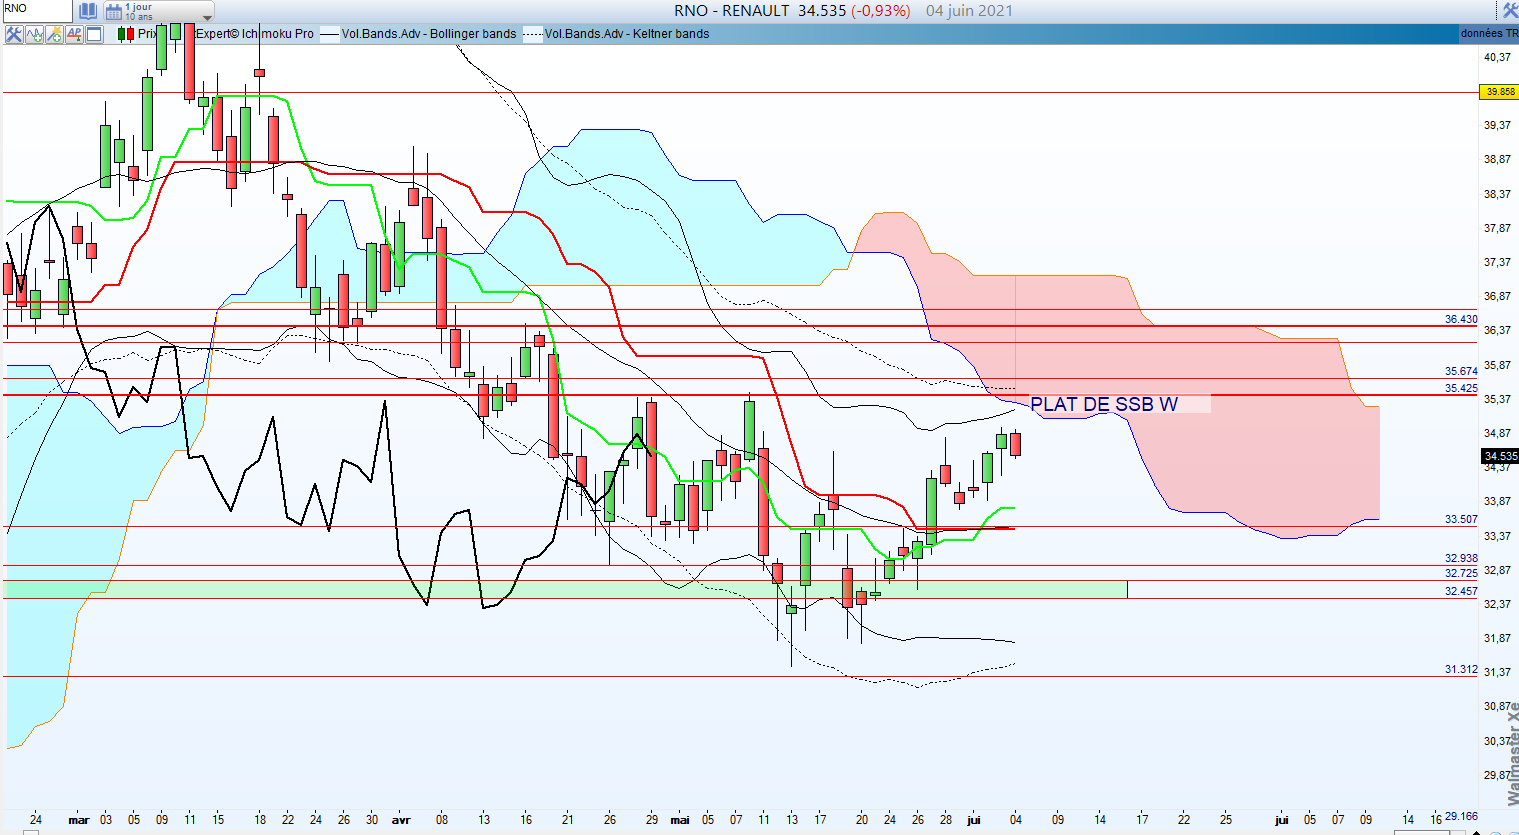The image size is (1519, 835).
Task: Click the 35.674 level price label
Action: coord(1461,372)
